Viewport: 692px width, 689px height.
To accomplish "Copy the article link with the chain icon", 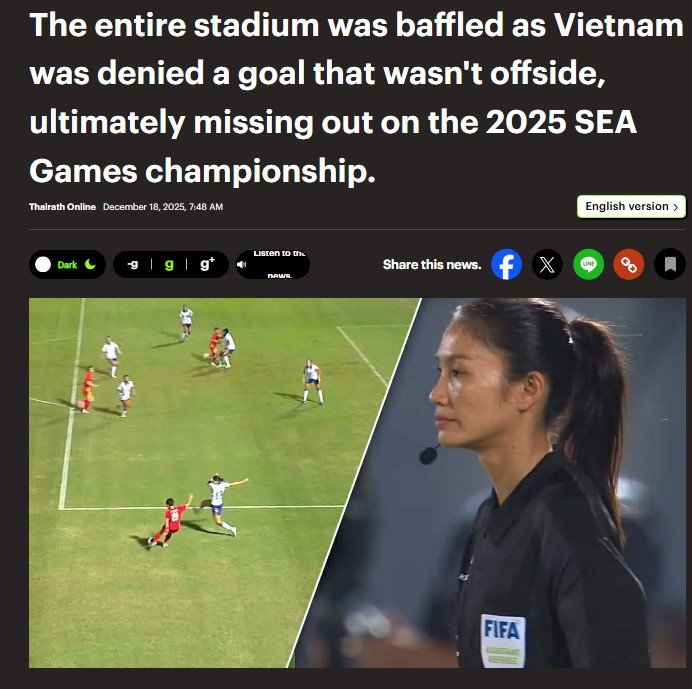I will click(628, 264).
